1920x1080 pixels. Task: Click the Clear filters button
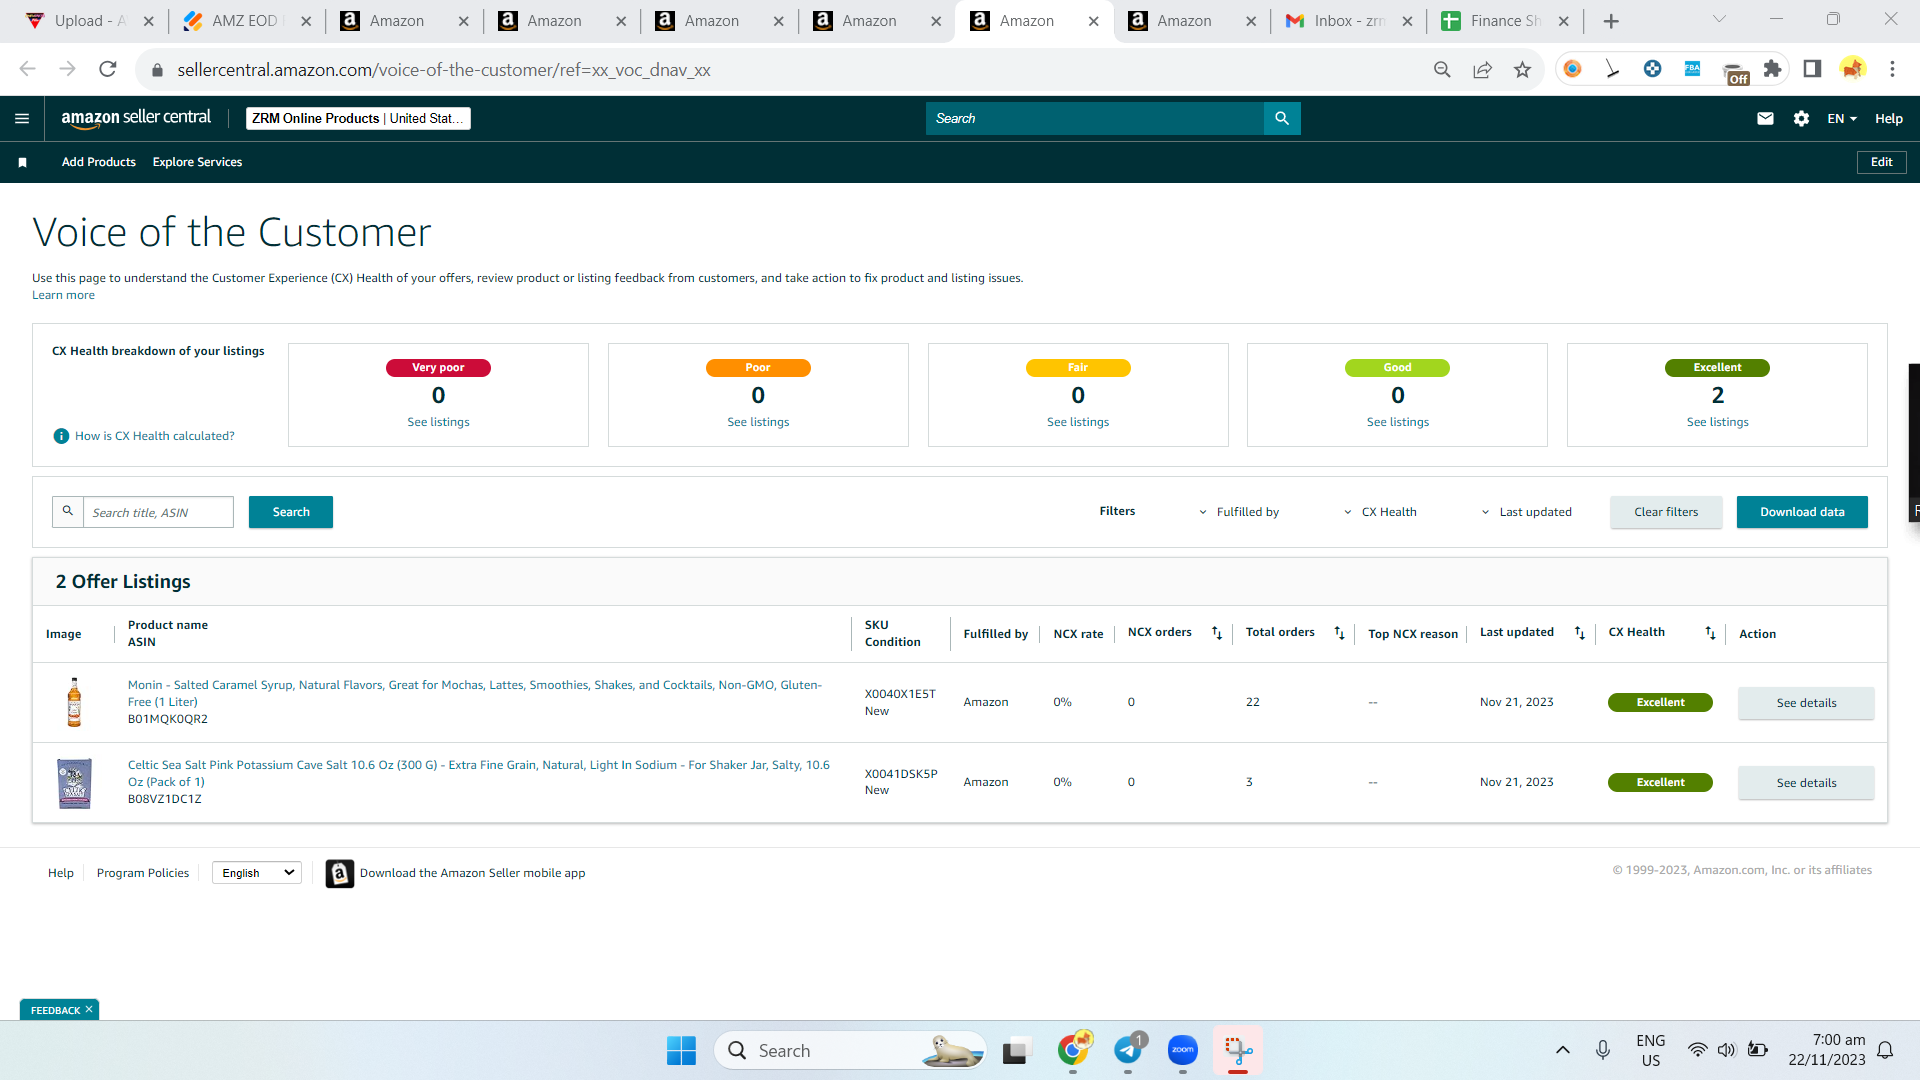tap(1666, 512)
